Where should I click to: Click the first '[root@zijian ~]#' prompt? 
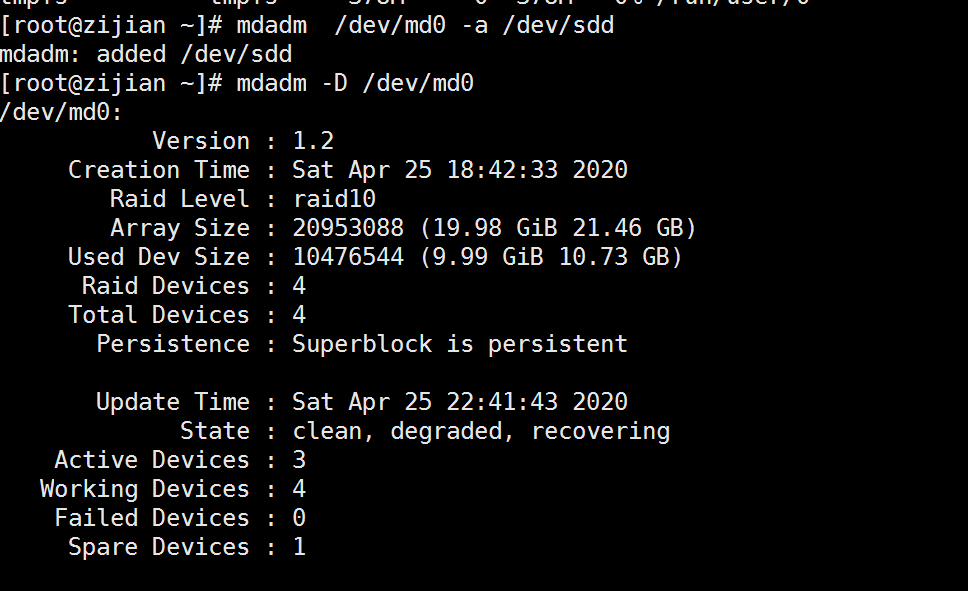click(x=110, y=25)
